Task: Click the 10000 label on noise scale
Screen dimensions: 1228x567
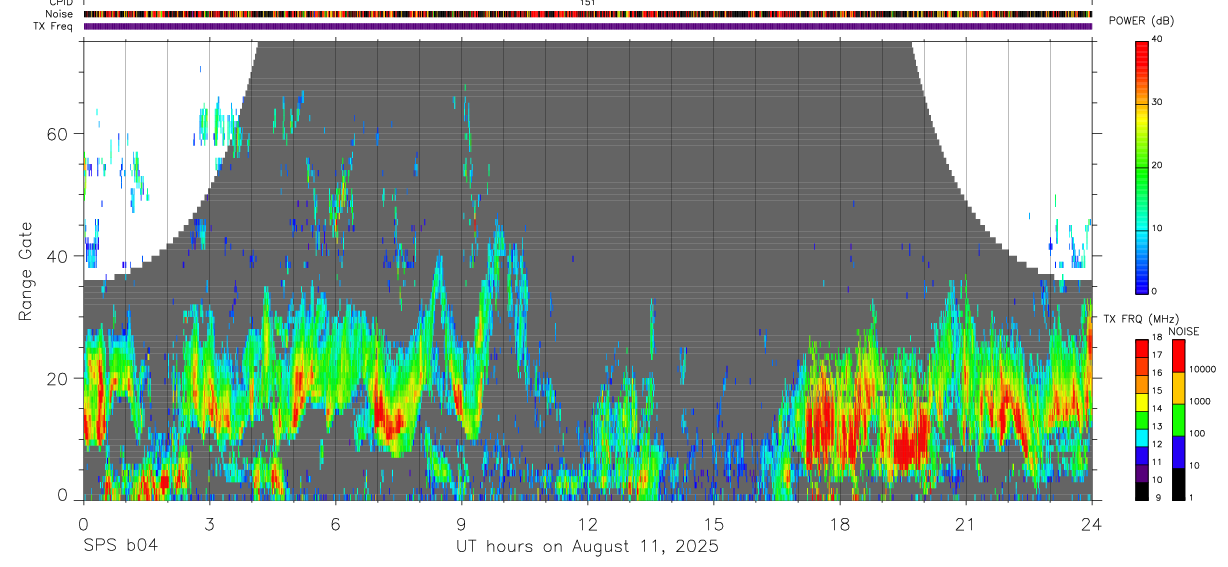Action: (1203, 369)
